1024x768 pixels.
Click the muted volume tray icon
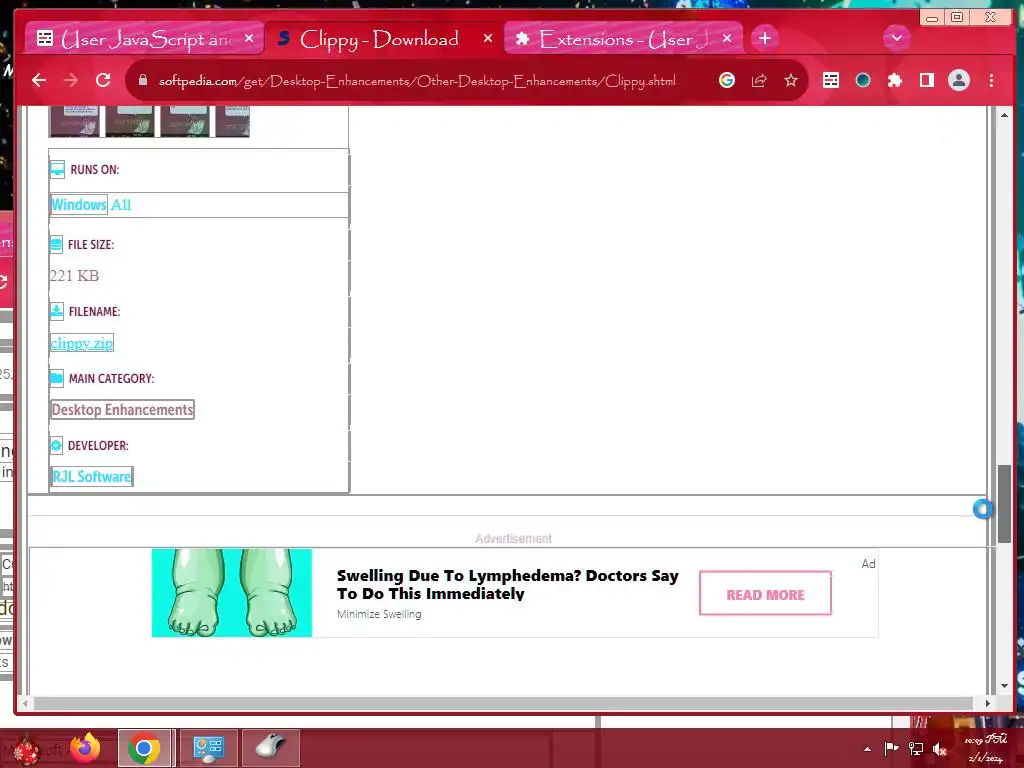pos(940,748)
